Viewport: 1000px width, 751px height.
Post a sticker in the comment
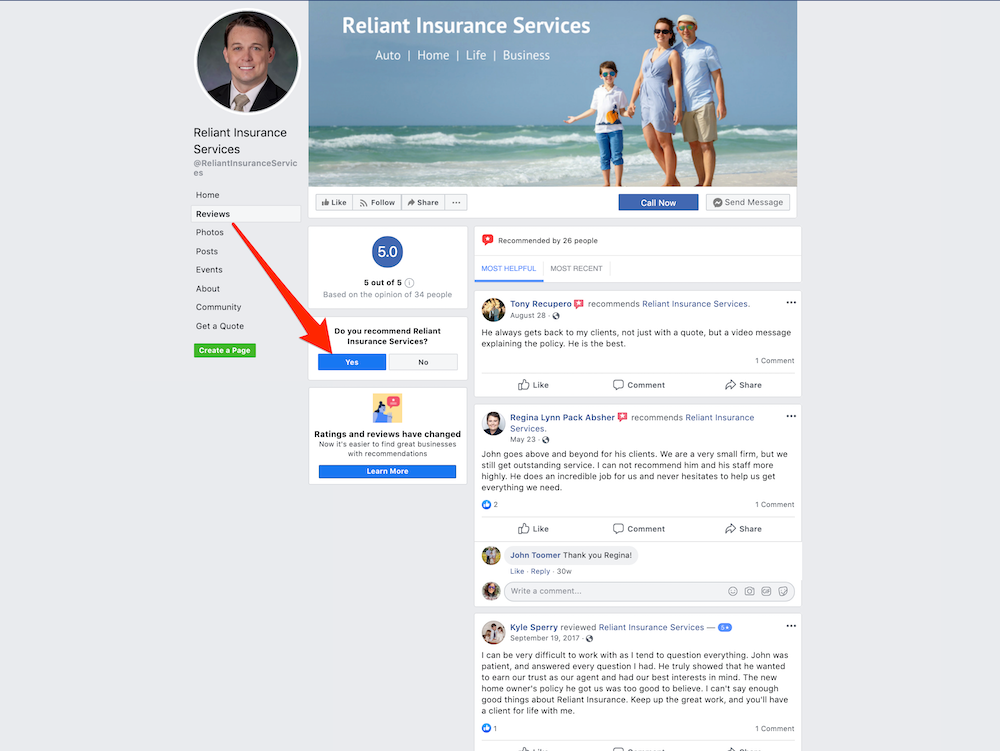point(783,591)
